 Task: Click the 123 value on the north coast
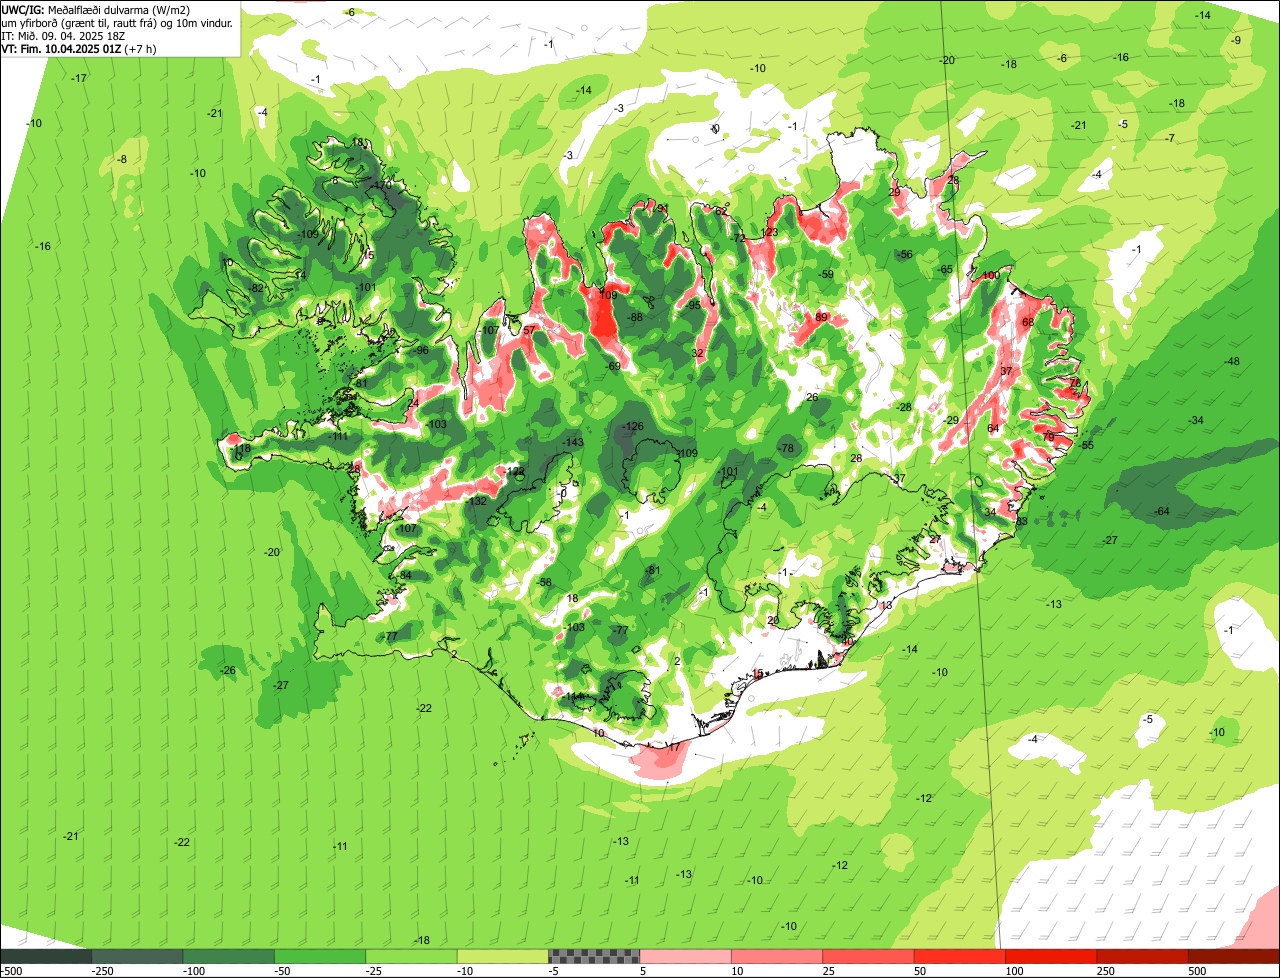tap(768, 232)
